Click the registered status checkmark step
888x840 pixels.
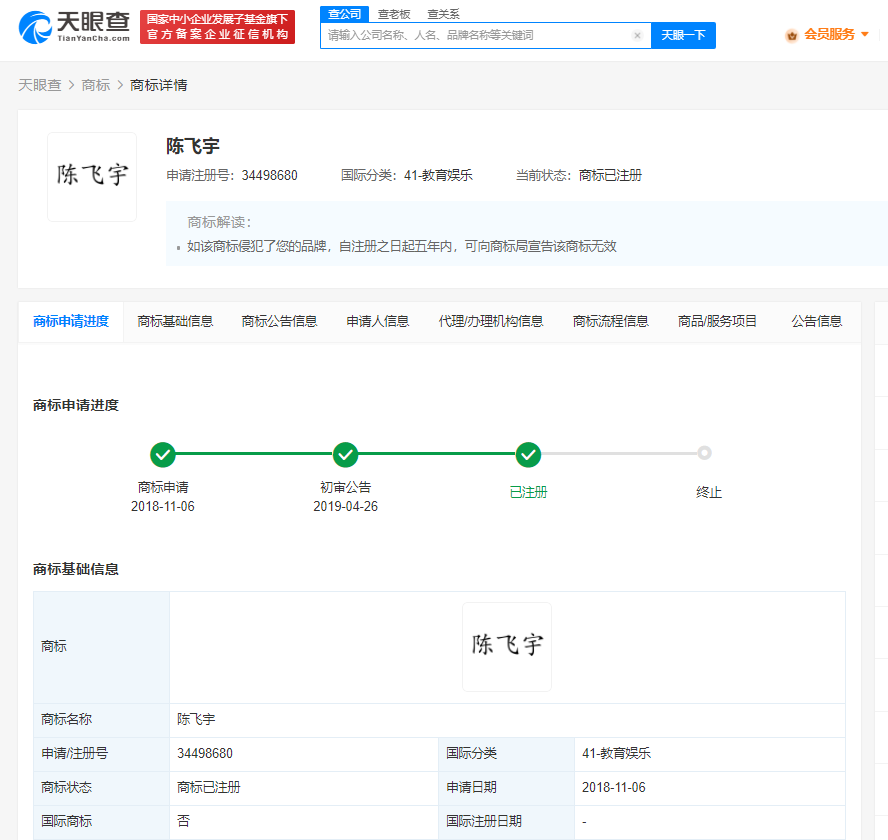528,455
